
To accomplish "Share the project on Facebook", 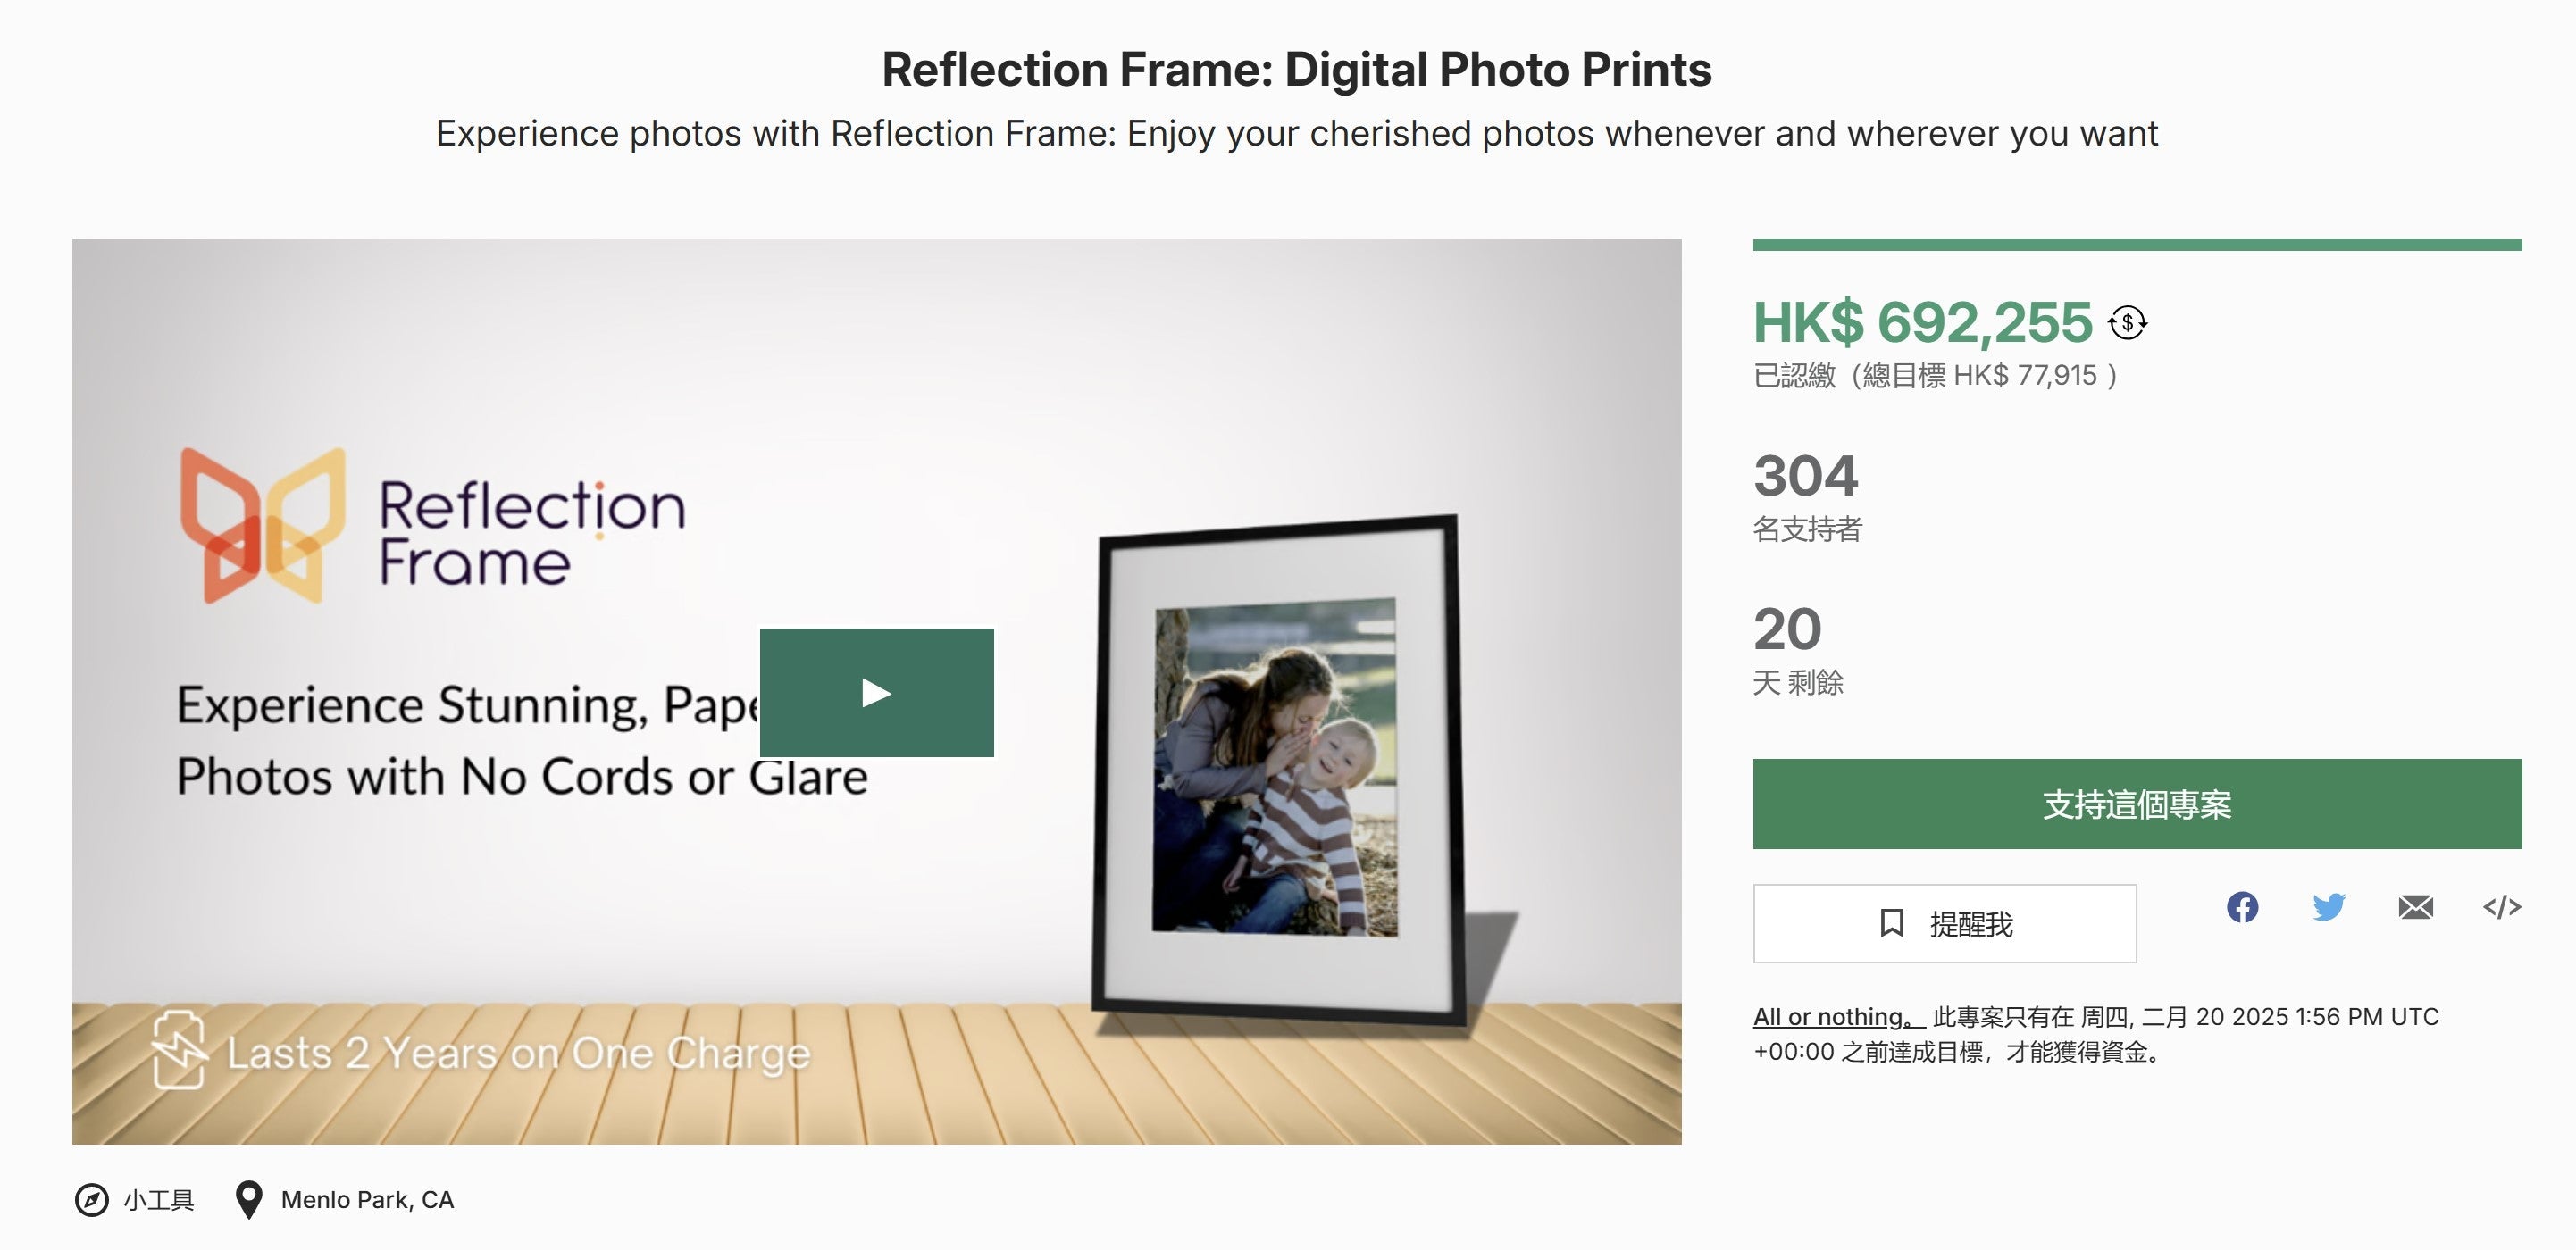I will (2242, 907).
